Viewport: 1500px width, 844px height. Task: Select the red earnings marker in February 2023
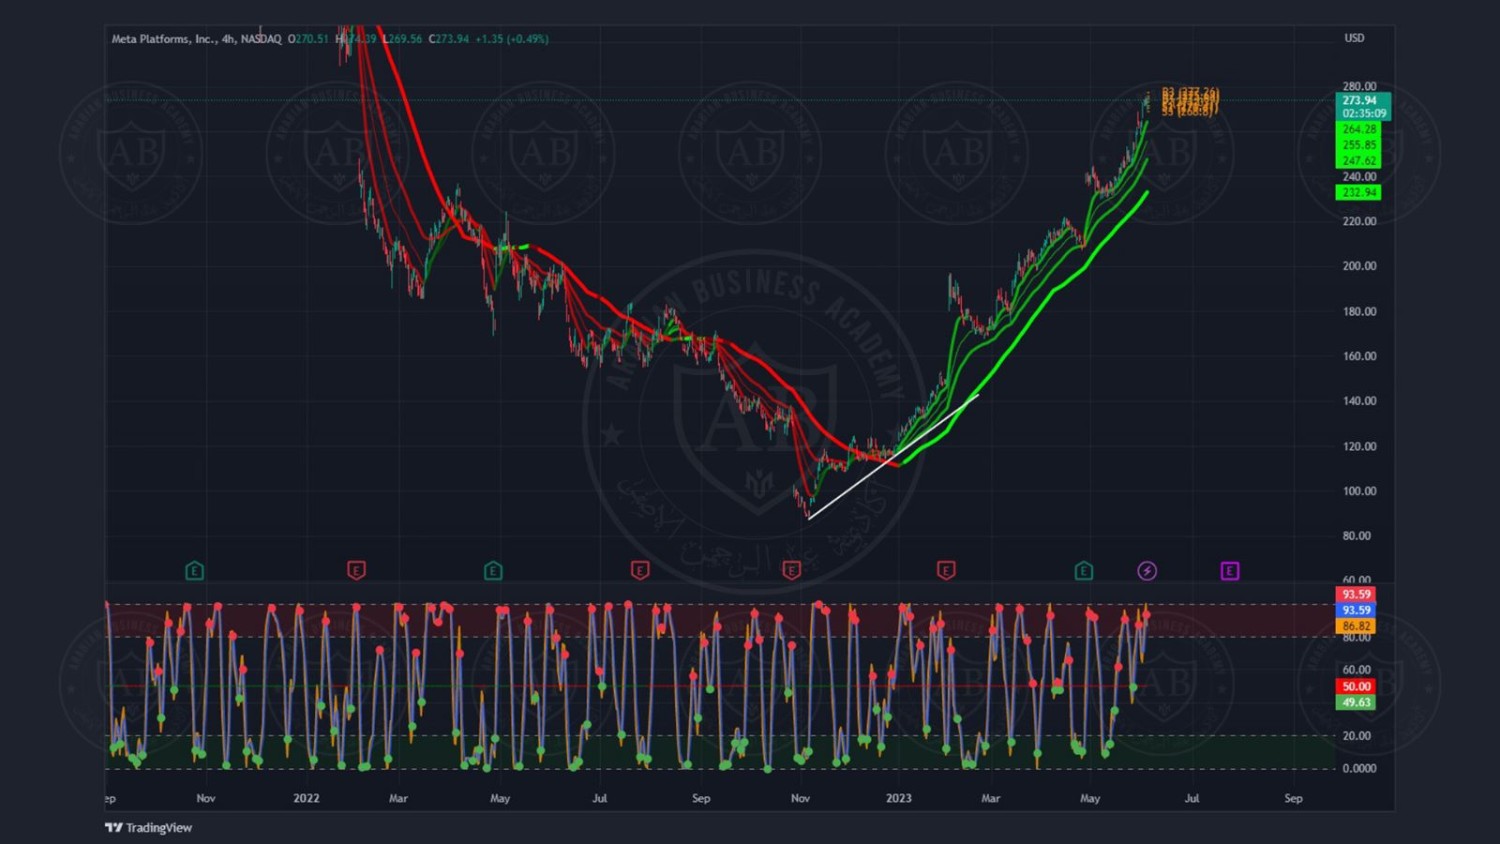pyautogui.click(x=946, y=571)
